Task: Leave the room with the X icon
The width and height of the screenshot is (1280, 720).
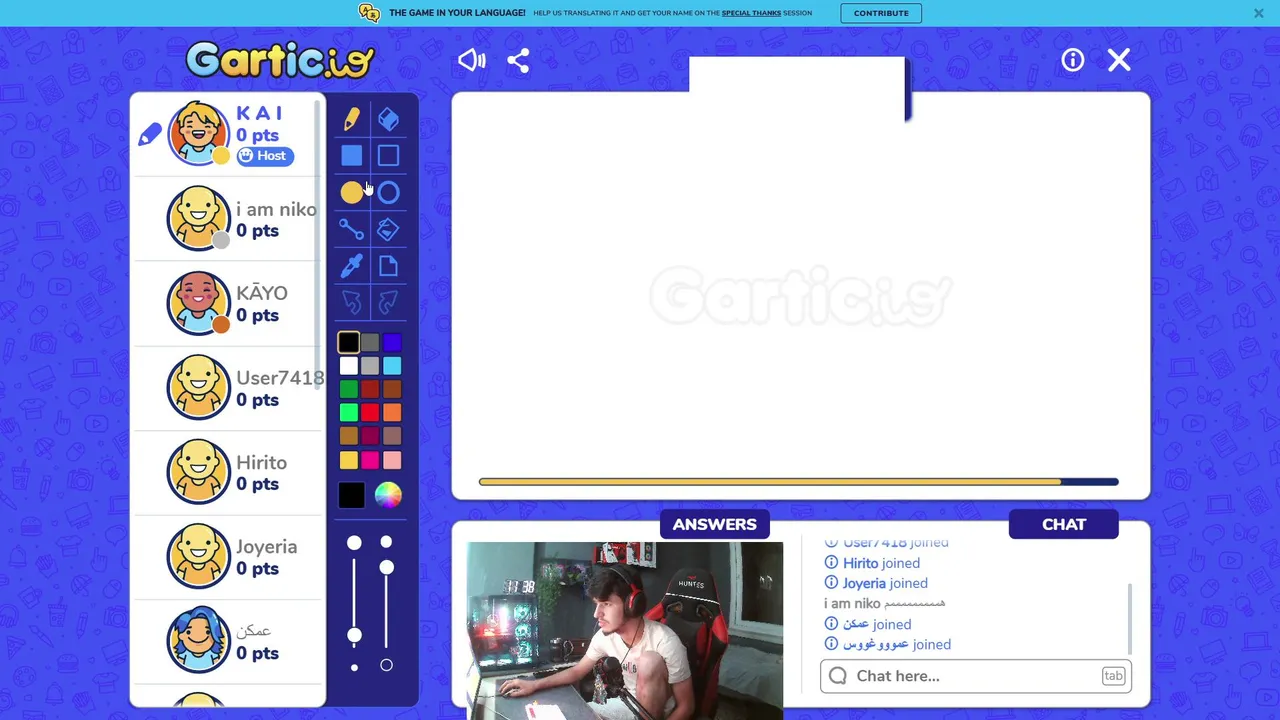Action: pyautogui.click(x=1119, y=60)
